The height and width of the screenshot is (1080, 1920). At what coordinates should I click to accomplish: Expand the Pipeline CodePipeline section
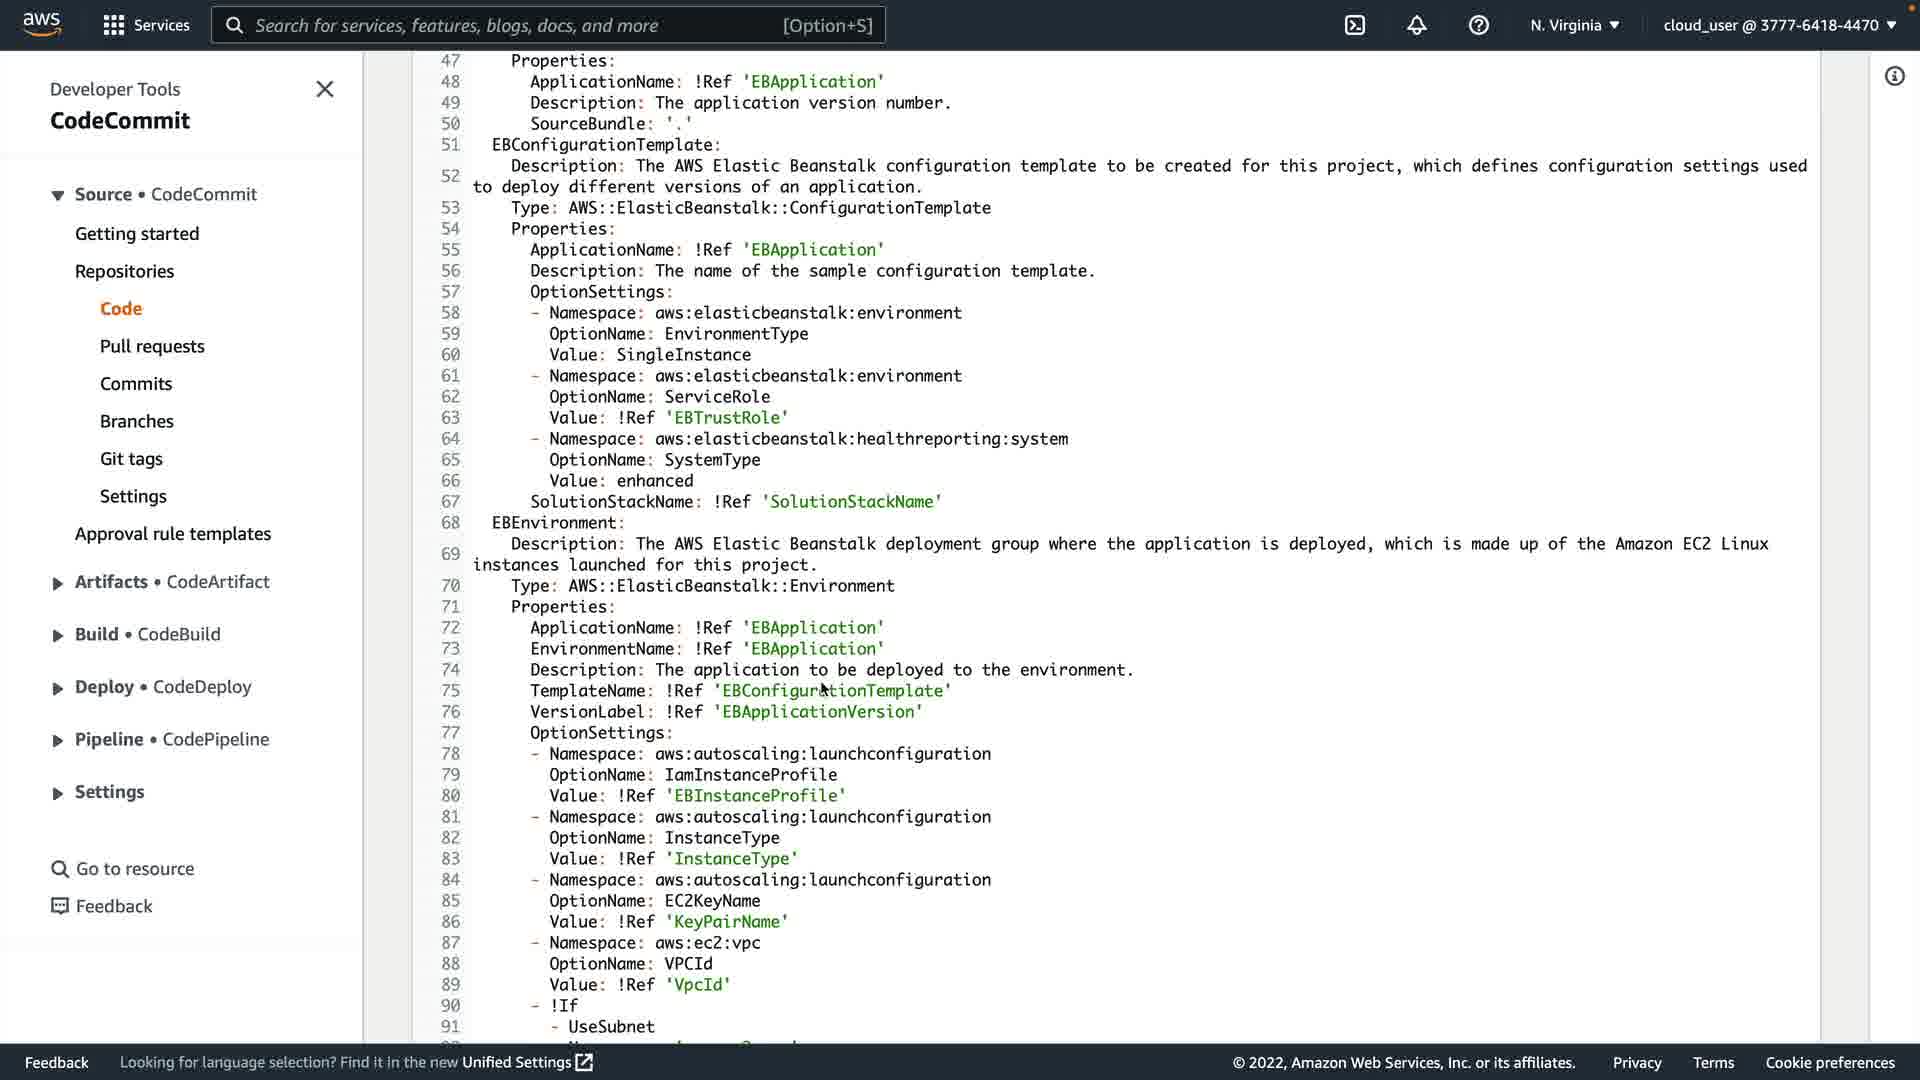[58, 740]
